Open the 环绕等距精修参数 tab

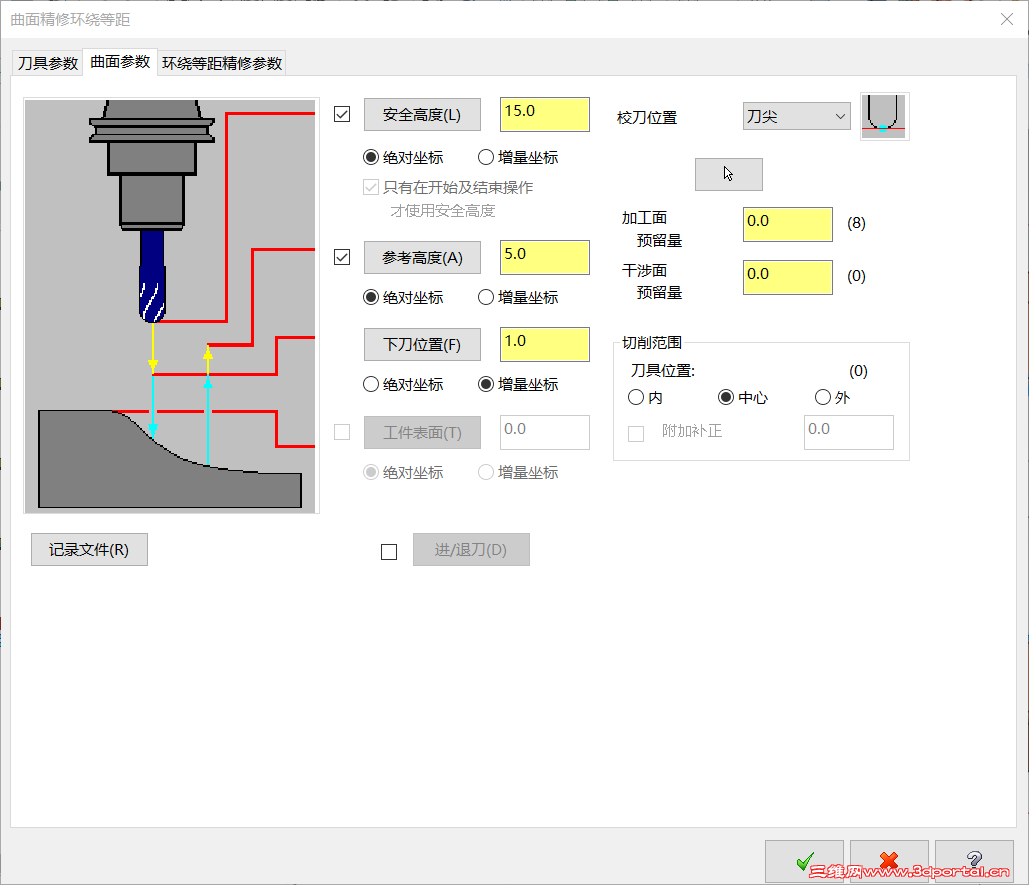tap(222, 62)
